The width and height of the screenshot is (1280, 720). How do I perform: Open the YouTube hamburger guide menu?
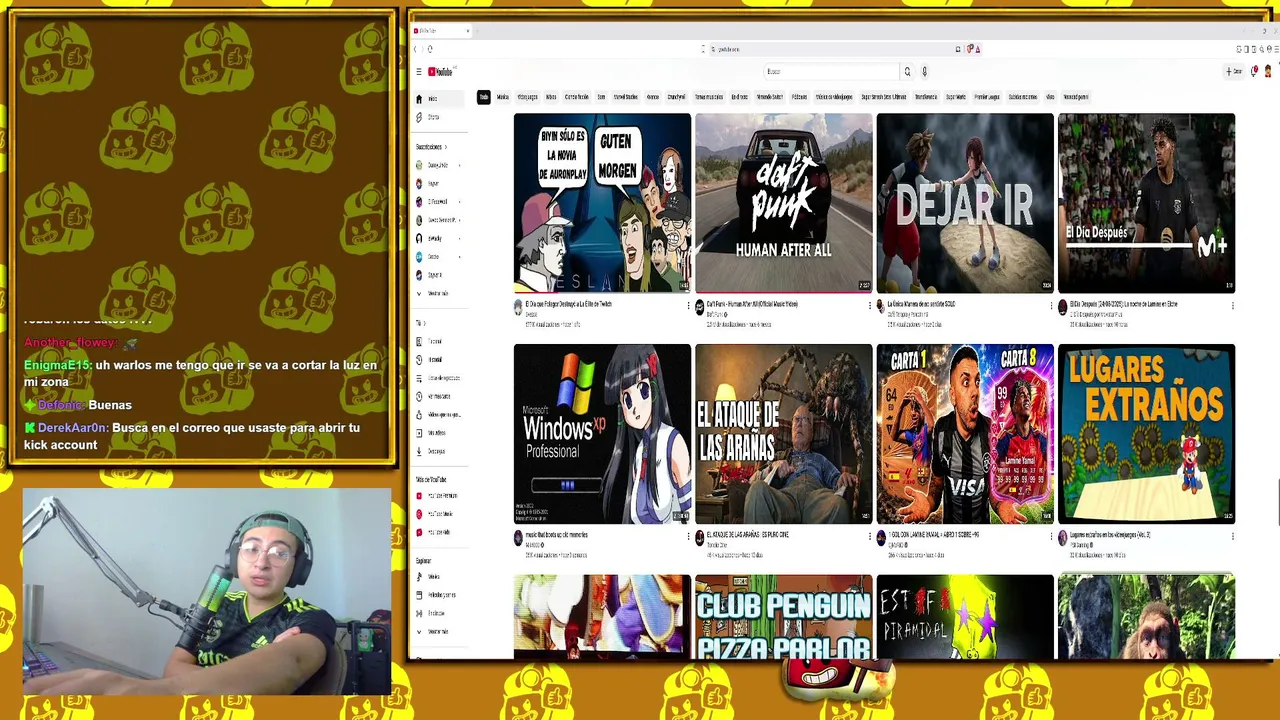pyautogui.click(x=419, y=72)
